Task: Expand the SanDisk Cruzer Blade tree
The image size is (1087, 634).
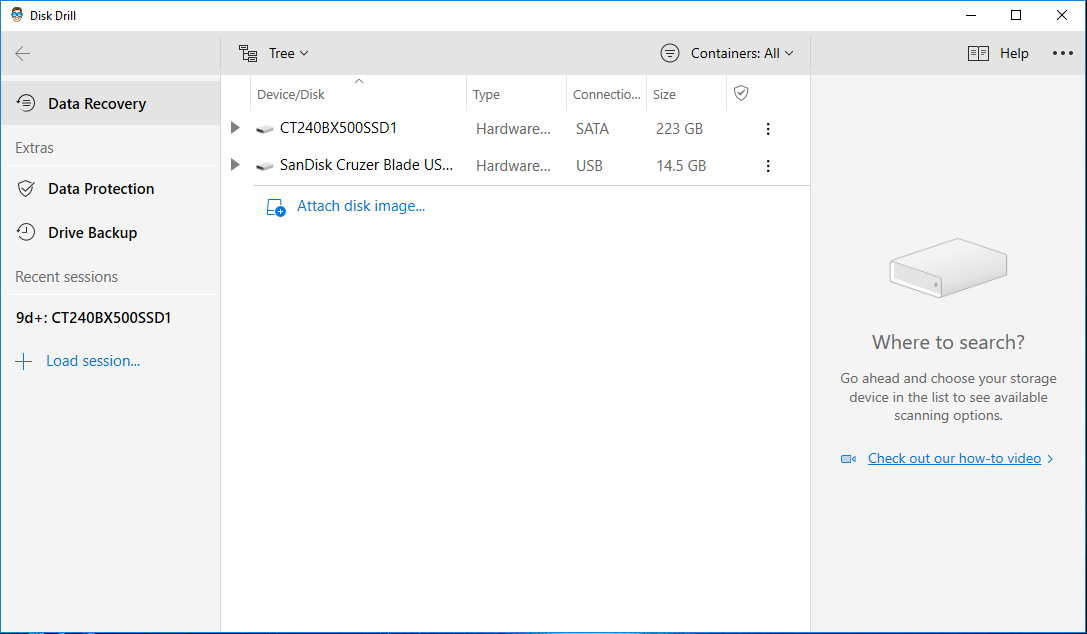Action: pos(235,165)
